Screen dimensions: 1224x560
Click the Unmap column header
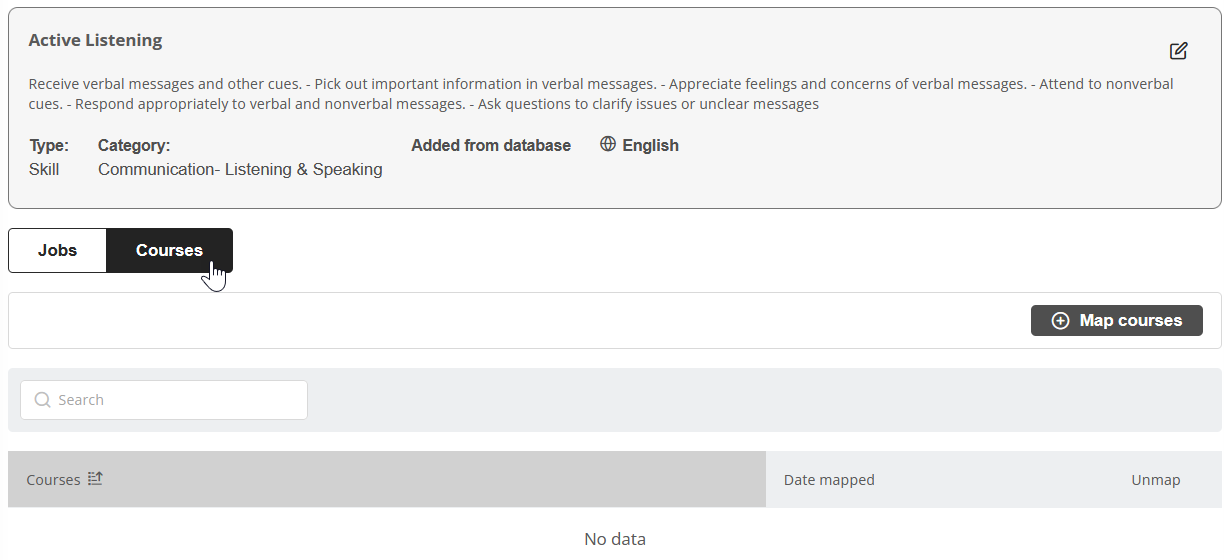coord(1155,480)
